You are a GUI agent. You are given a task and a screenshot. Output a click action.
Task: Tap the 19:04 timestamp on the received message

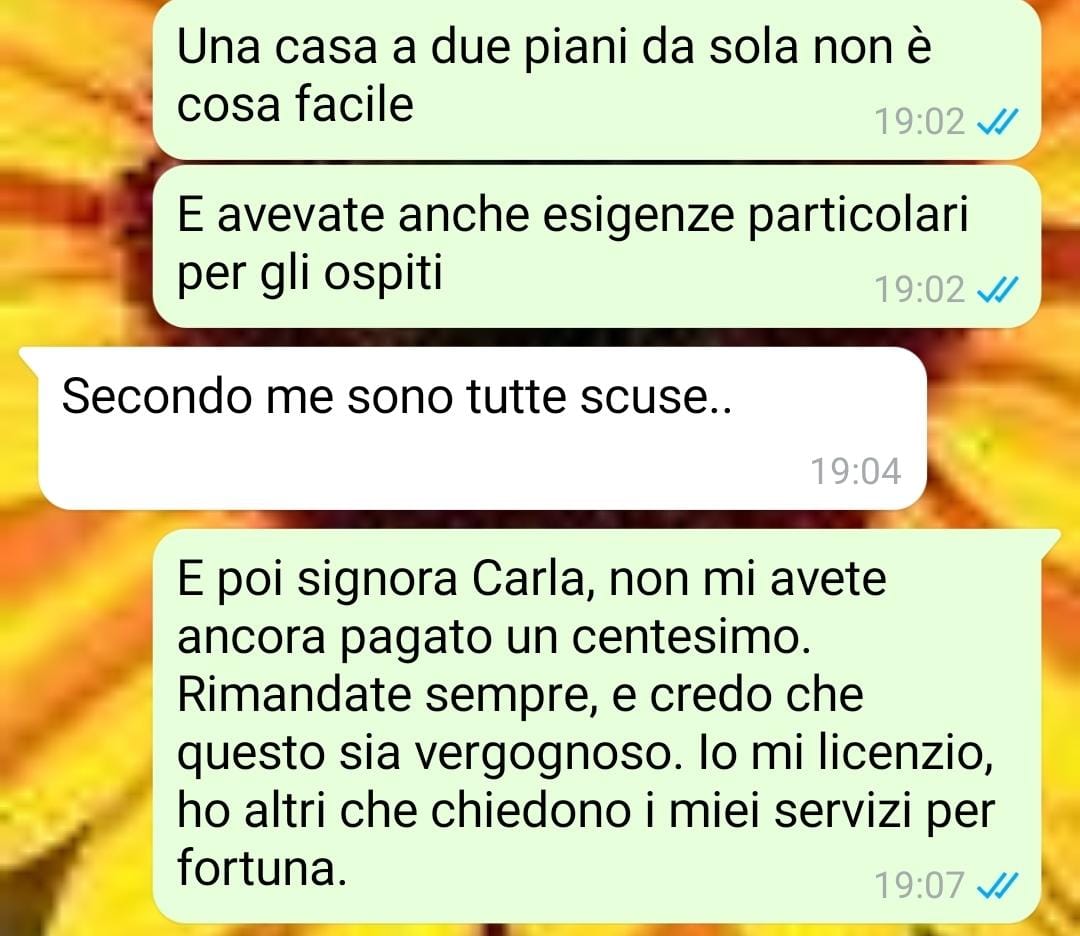click(855, 472)
